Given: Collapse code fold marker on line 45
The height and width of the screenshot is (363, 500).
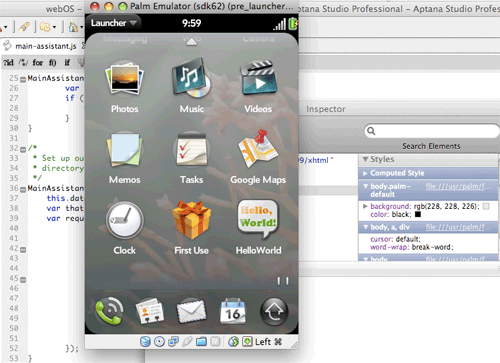Looking at the screenshot, I should coord(23,280).
